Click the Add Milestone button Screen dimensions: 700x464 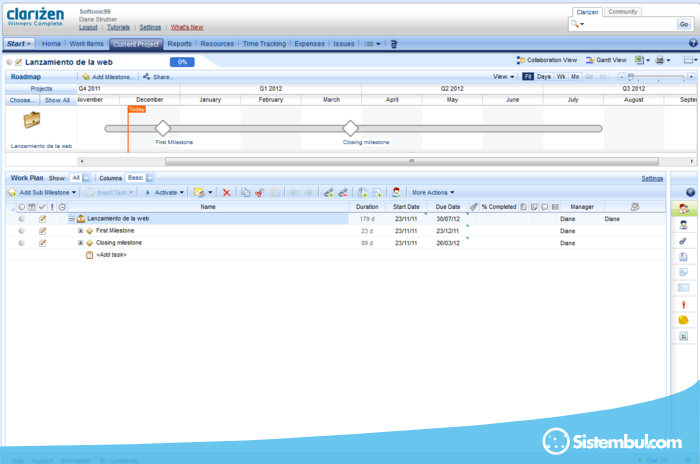coord(109,76)
